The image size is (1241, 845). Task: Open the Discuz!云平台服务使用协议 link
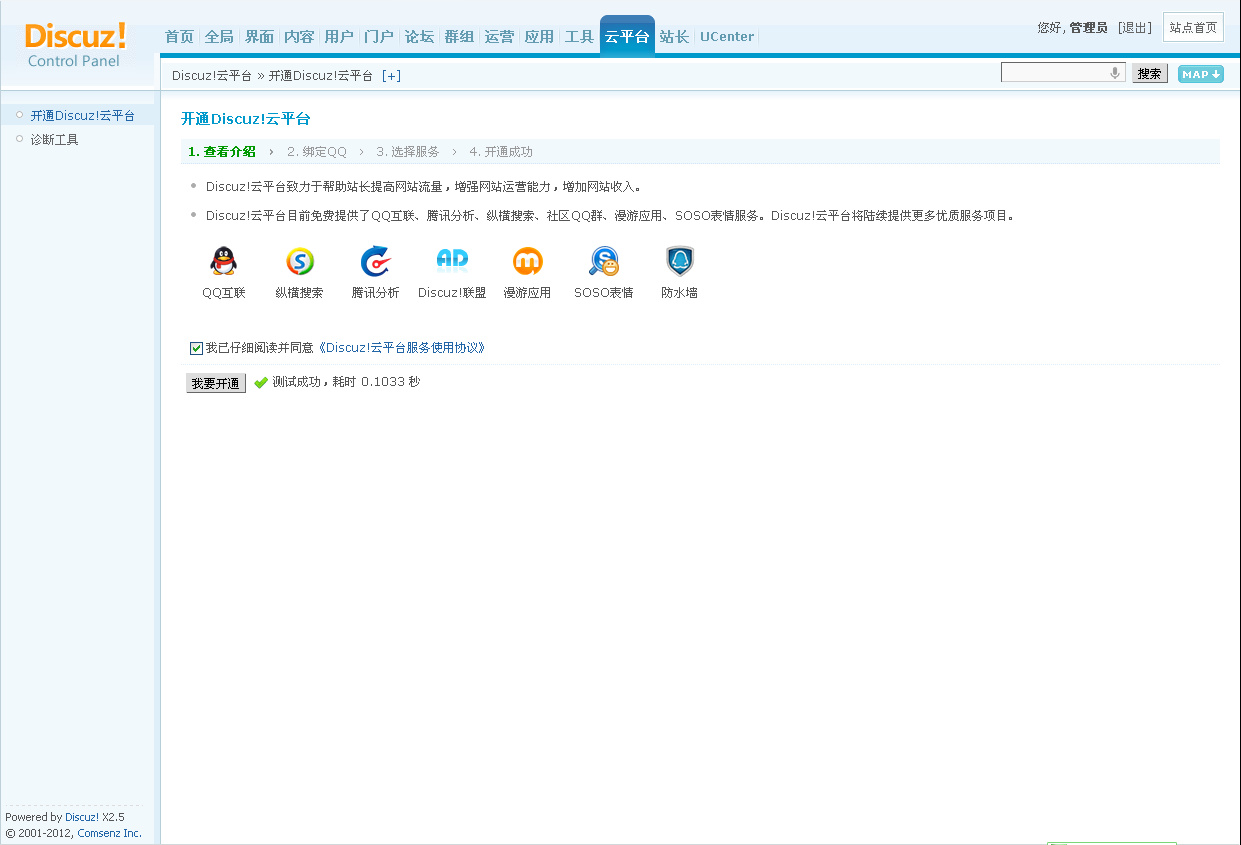coord(401,348)
